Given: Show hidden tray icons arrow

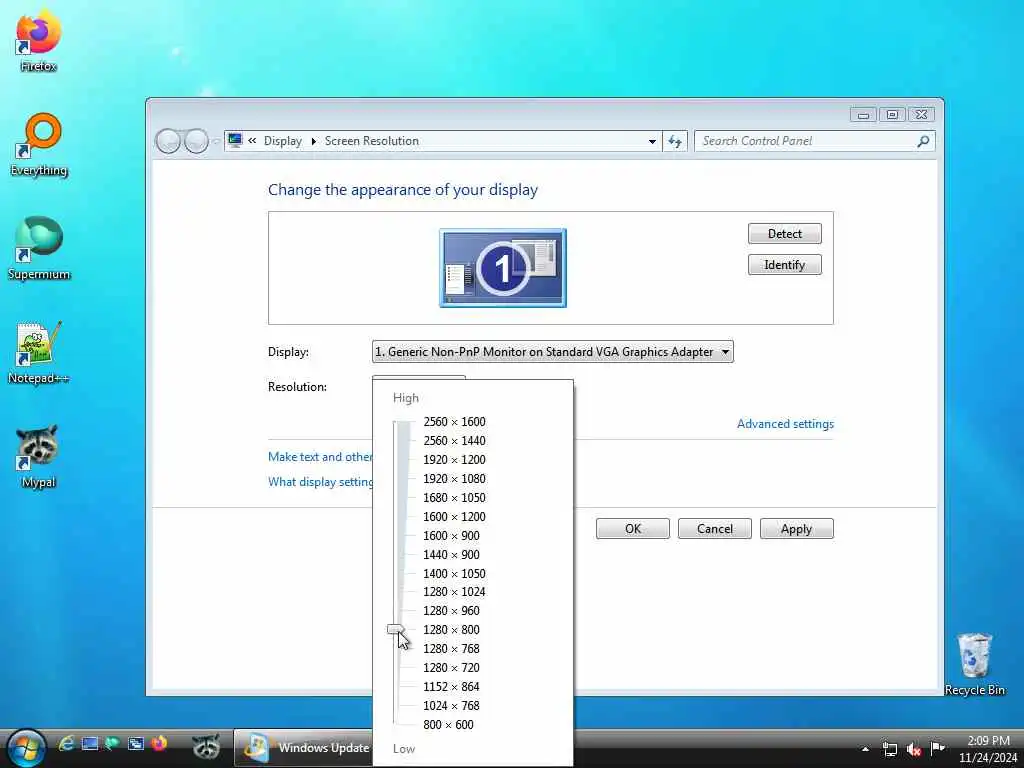Looking at the screenshot, I should [865, 749].
